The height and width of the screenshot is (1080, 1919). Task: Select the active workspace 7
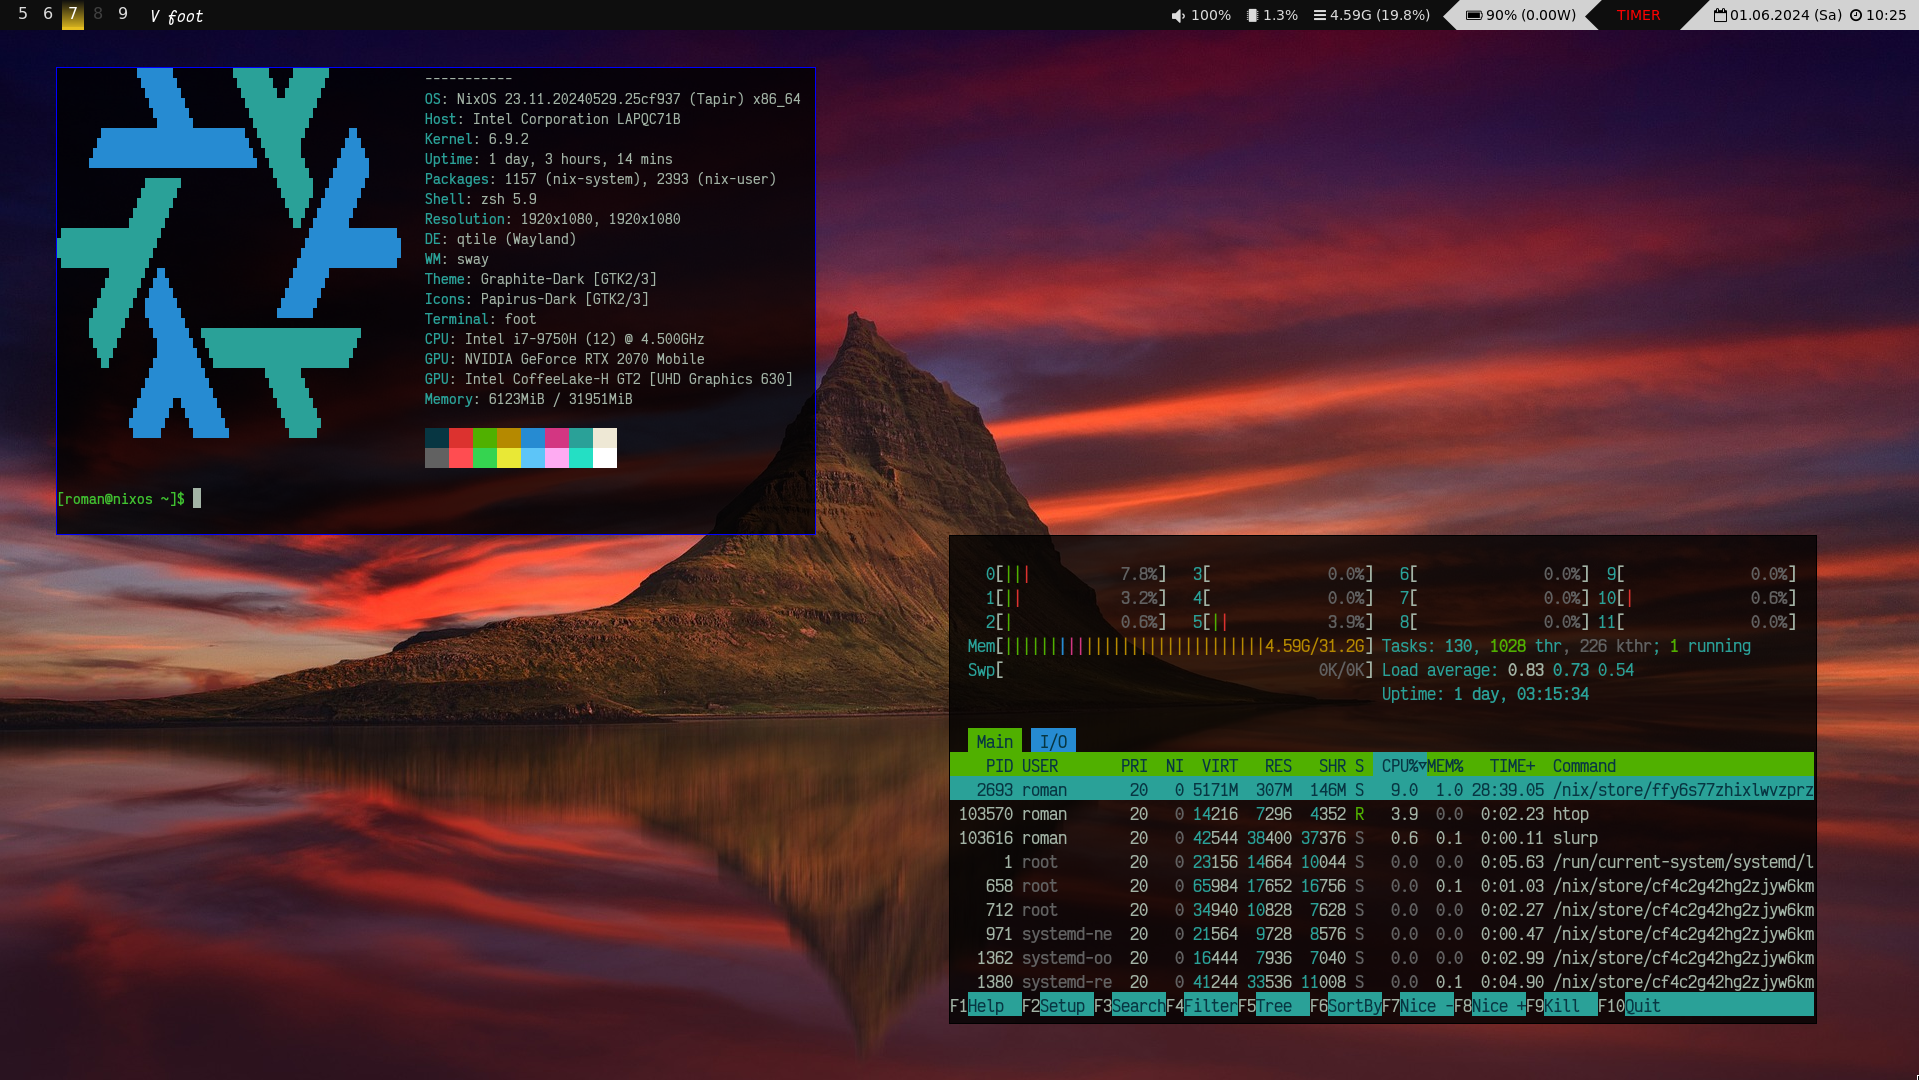click(x=73, y=14)
